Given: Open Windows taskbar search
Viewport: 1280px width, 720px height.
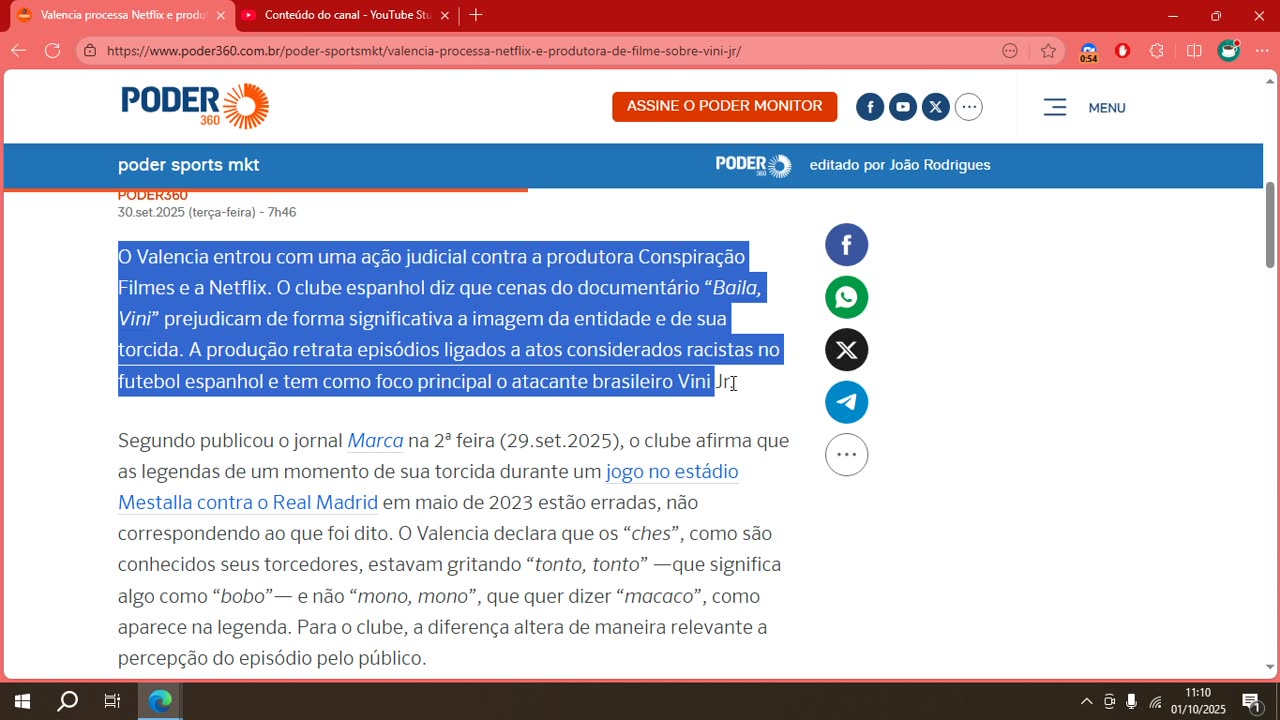Looking at the screenshot, I should coord(67,701).
